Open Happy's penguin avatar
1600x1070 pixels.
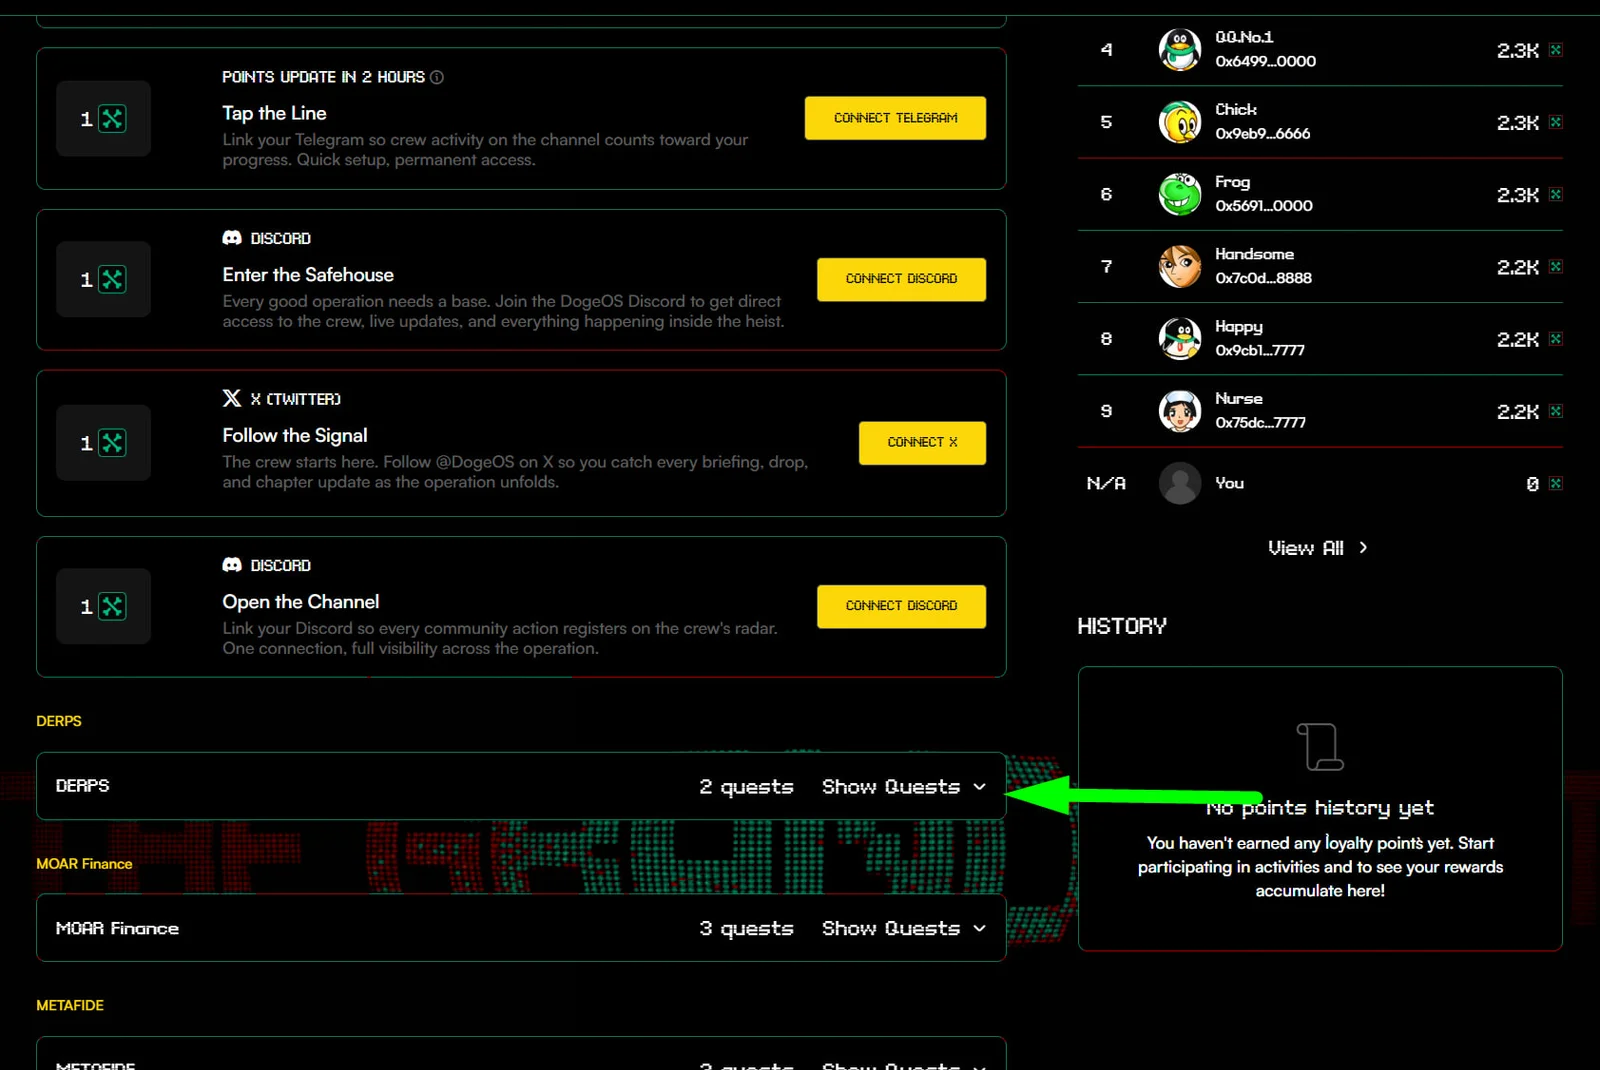pos(1180,339)
